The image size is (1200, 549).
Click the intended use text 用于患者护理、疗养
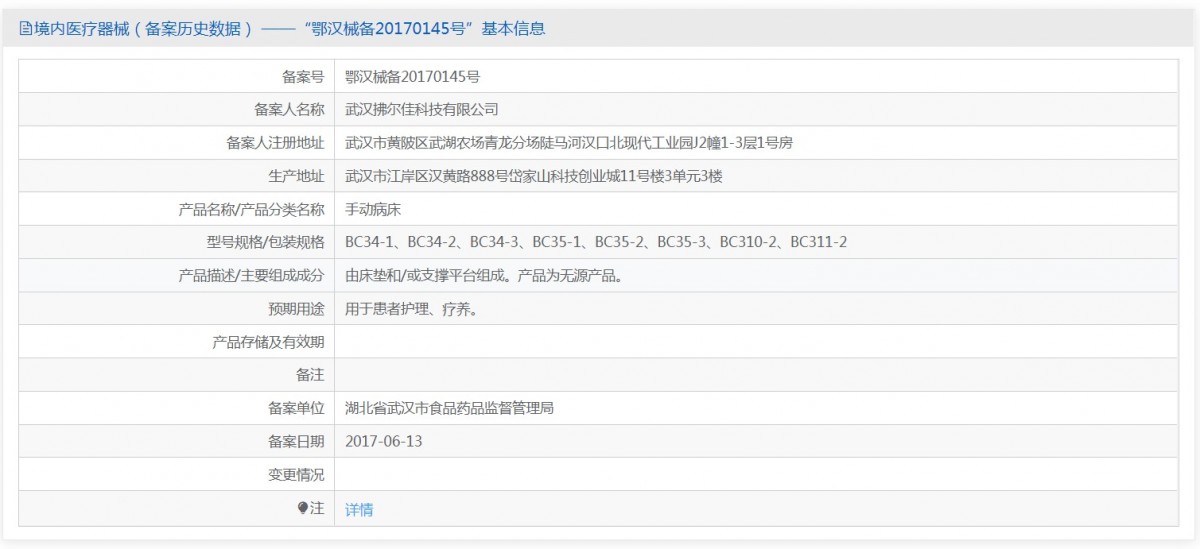(410, 309)
